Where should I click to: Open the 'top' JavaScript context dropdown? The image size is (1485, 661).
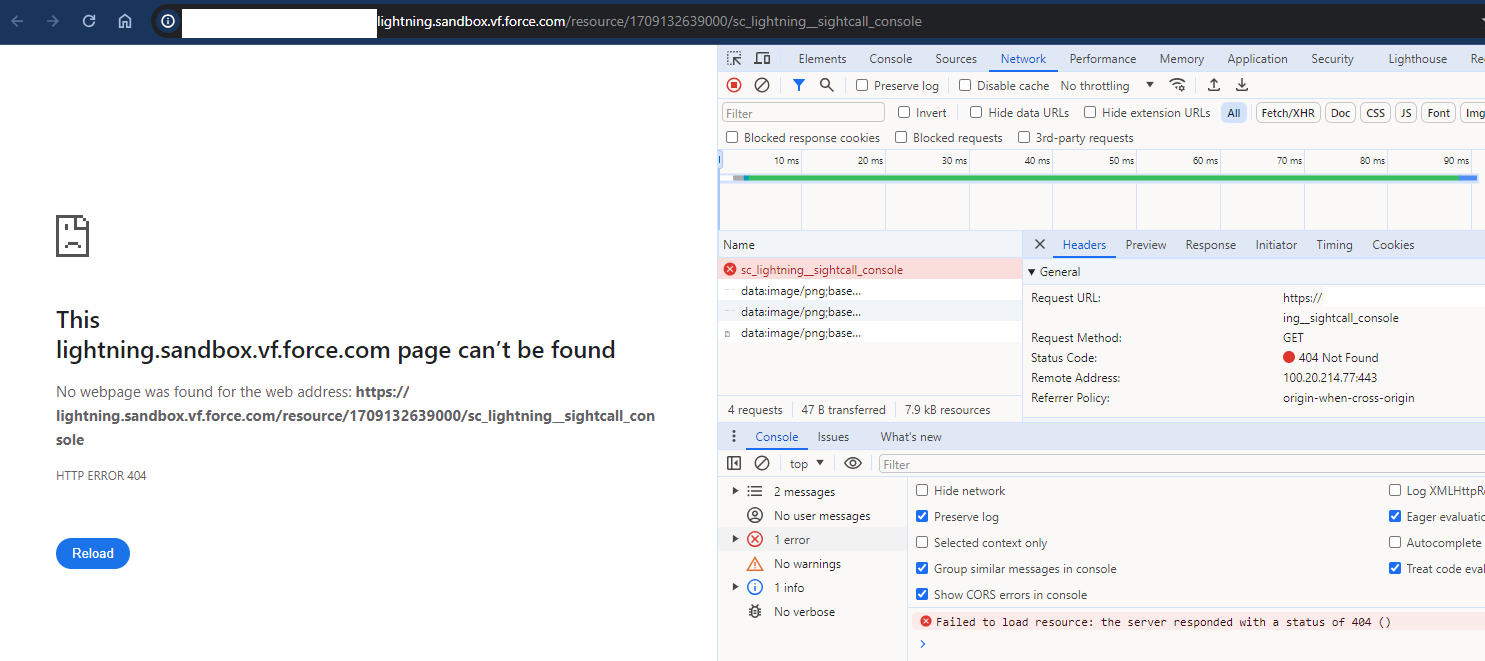807,463
